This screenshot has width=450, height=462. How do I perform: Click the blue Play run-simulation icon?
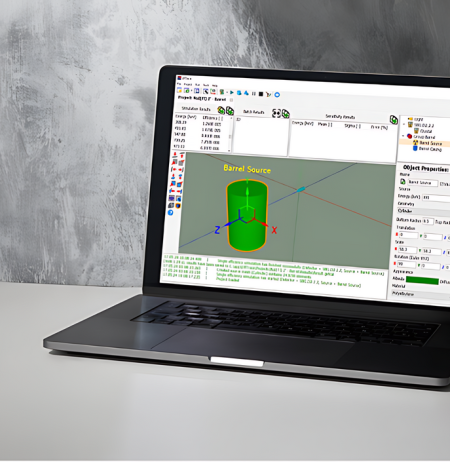(x=232, y=92)
